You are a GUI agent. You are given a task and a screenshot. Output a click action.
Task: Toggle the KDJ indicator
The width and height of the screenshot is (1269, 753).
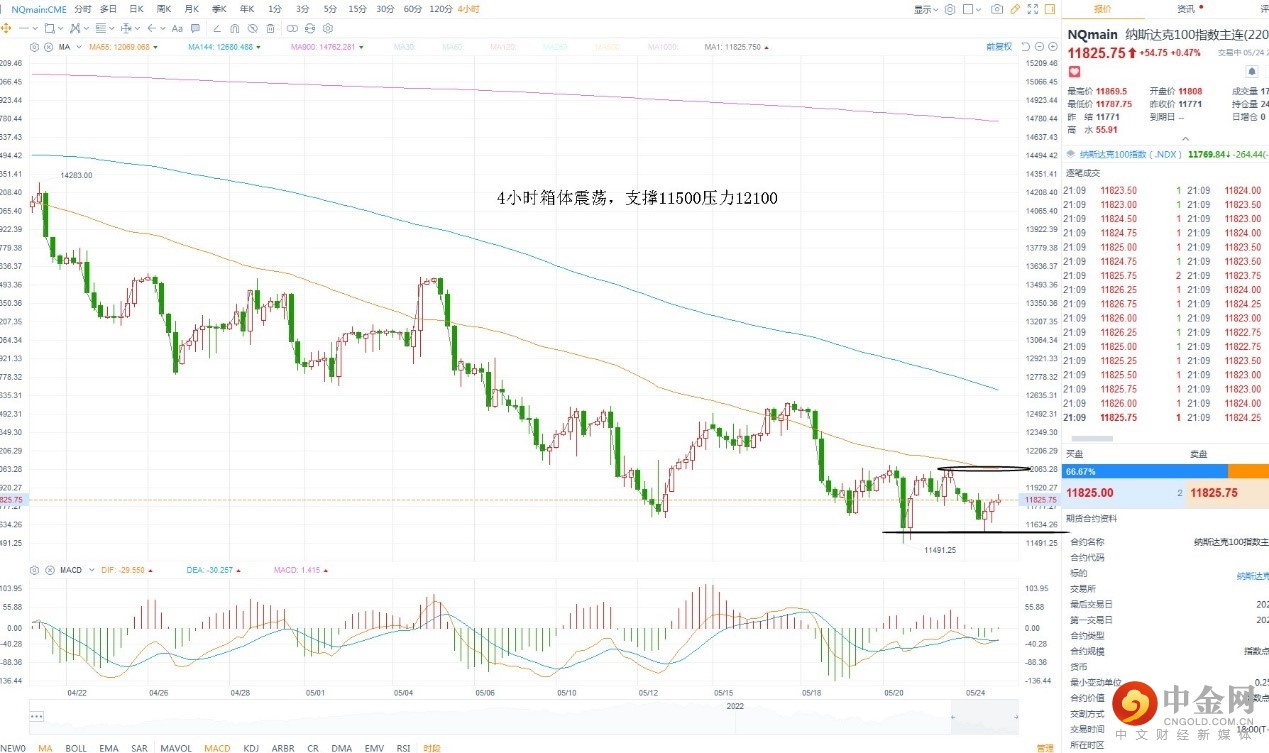pyautogui.click(x=251, y=747)
